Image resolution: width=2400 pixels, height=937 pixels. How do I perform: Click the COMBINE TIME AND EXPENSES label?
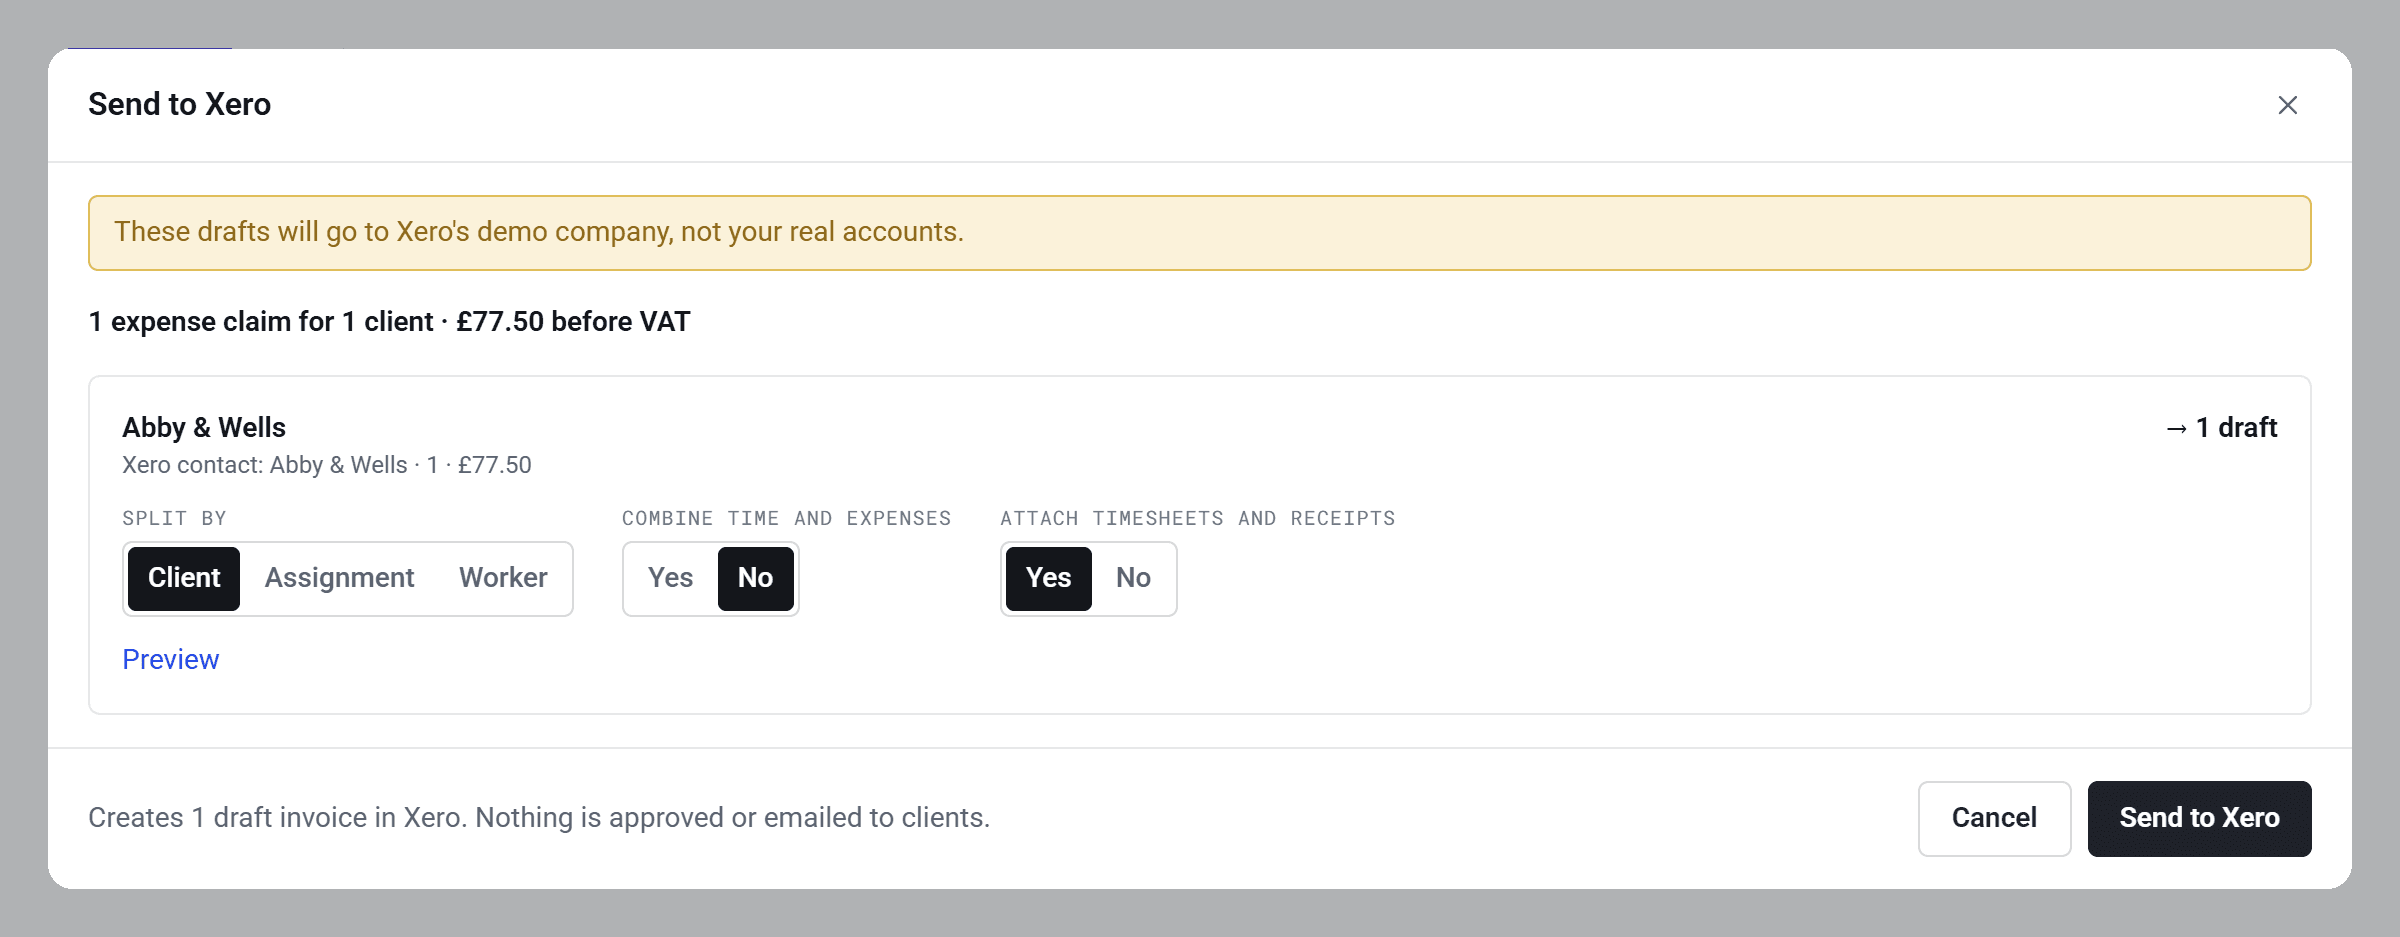click(x=786, y=518)
